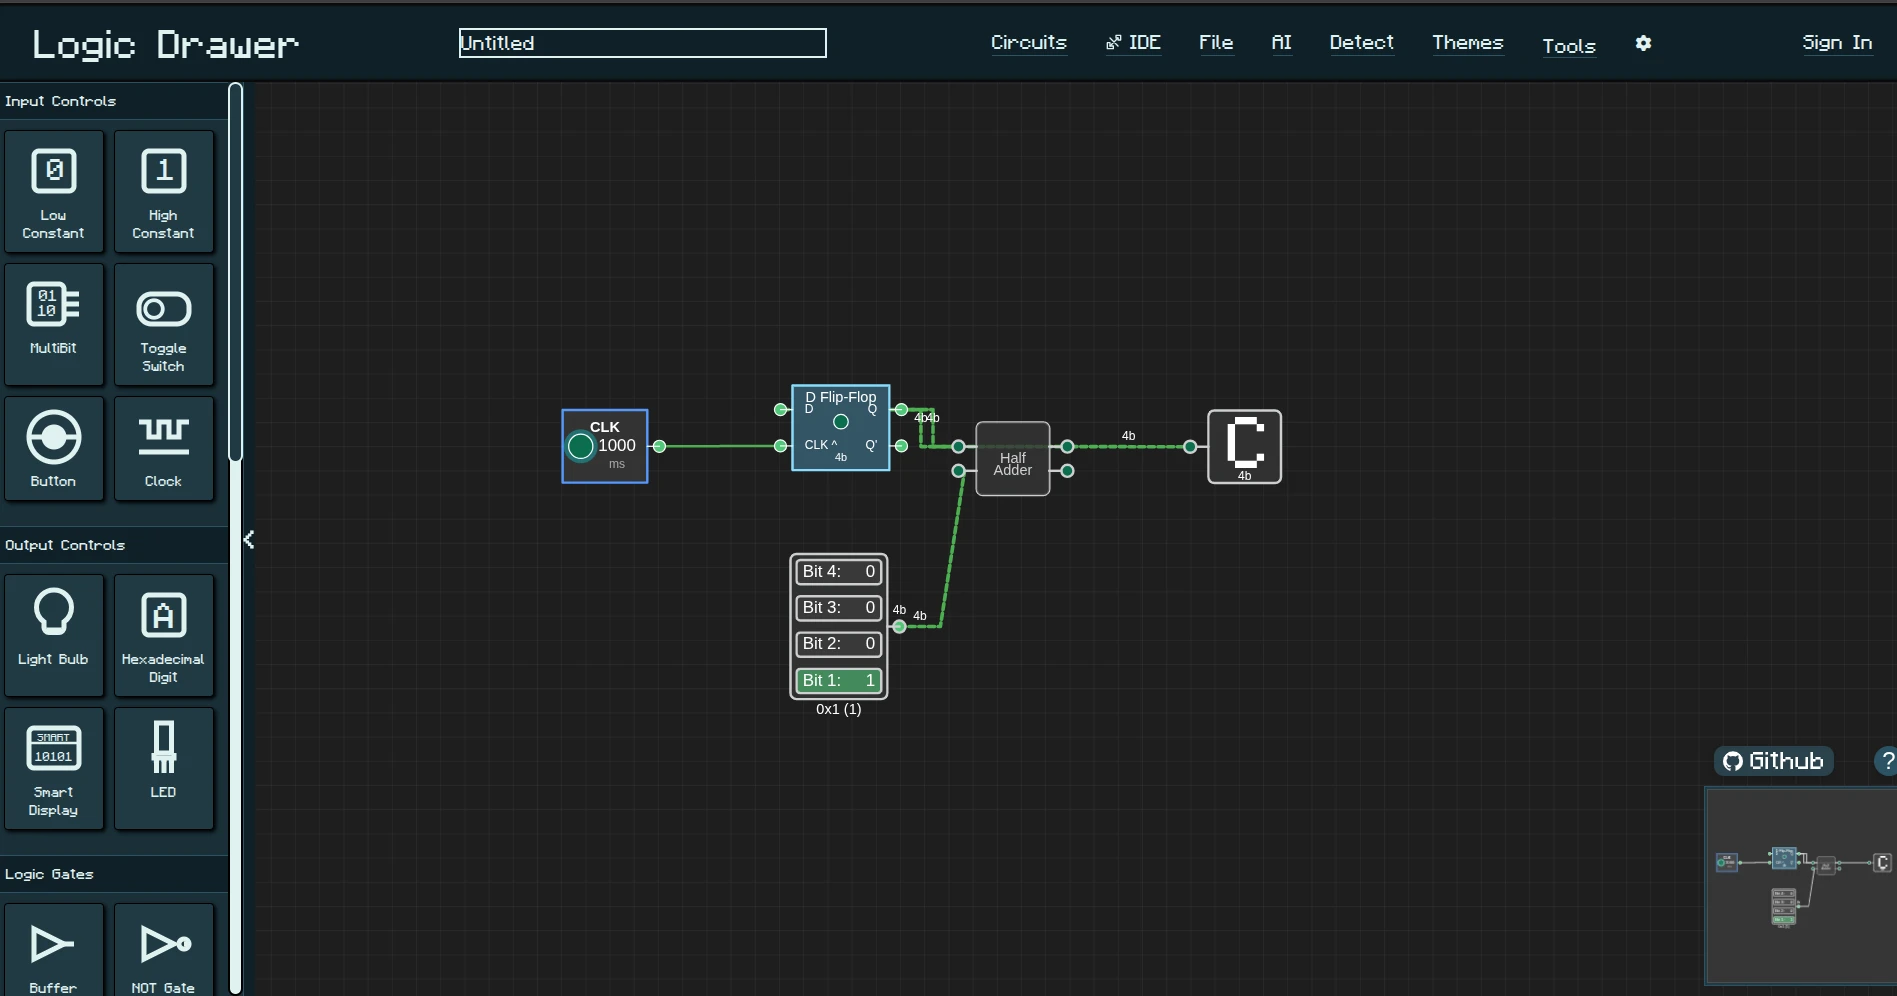The image size is (1897, 996).
Task: Rename the circuit in the Untitled field
Action: [641, 42]
